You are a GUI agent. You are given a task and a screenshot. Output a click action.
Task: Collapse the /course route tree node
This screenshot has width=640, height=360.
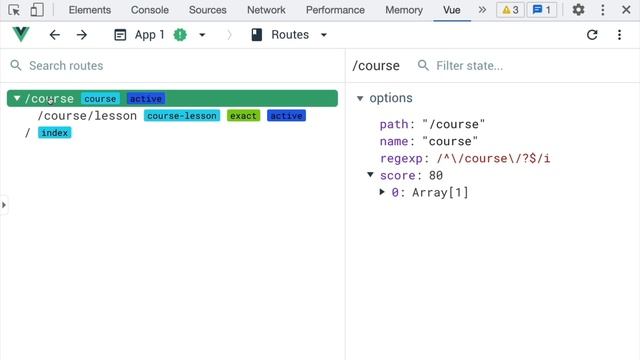pyautogui.click(x=17, y=98)
